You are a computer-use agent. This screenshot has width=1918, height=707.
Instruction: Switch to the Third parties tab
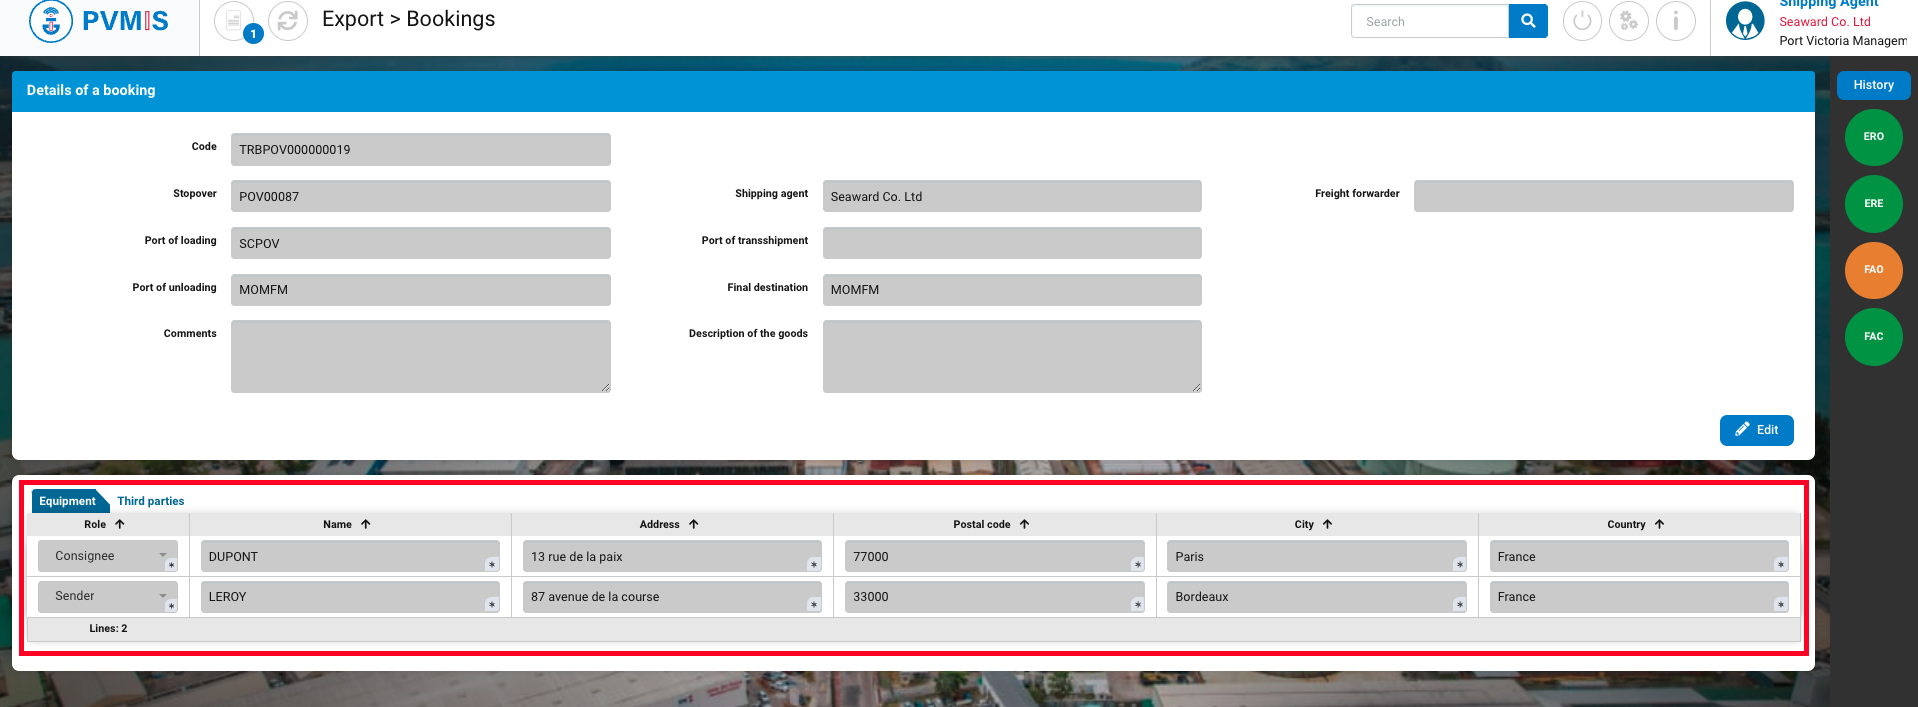point(151,501)
